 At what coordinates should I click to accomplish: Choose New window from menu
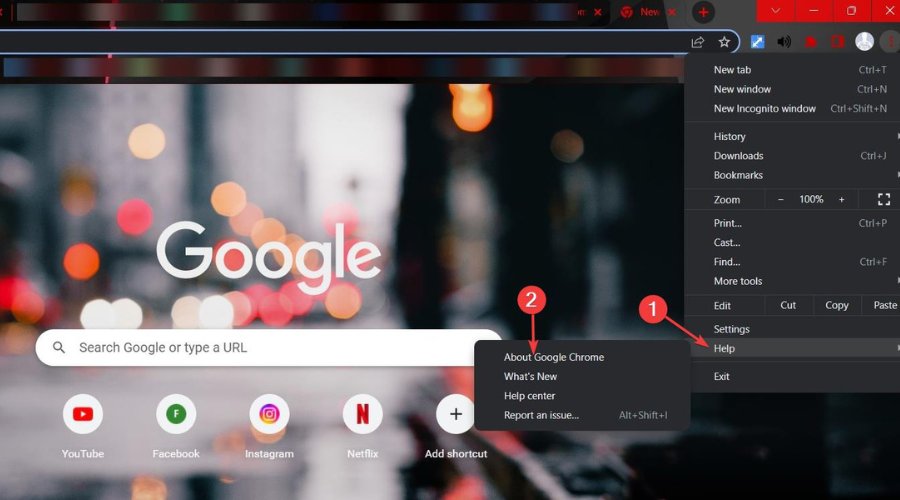792,89
